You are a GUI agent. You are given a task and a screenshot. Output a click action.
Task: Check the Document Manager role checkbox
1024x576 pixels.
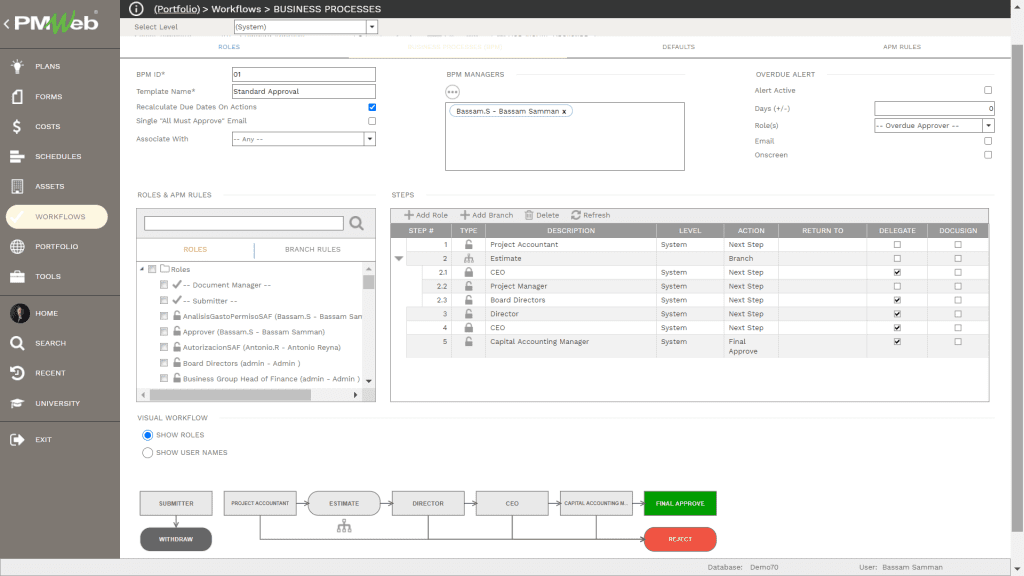tap(164, 285)
